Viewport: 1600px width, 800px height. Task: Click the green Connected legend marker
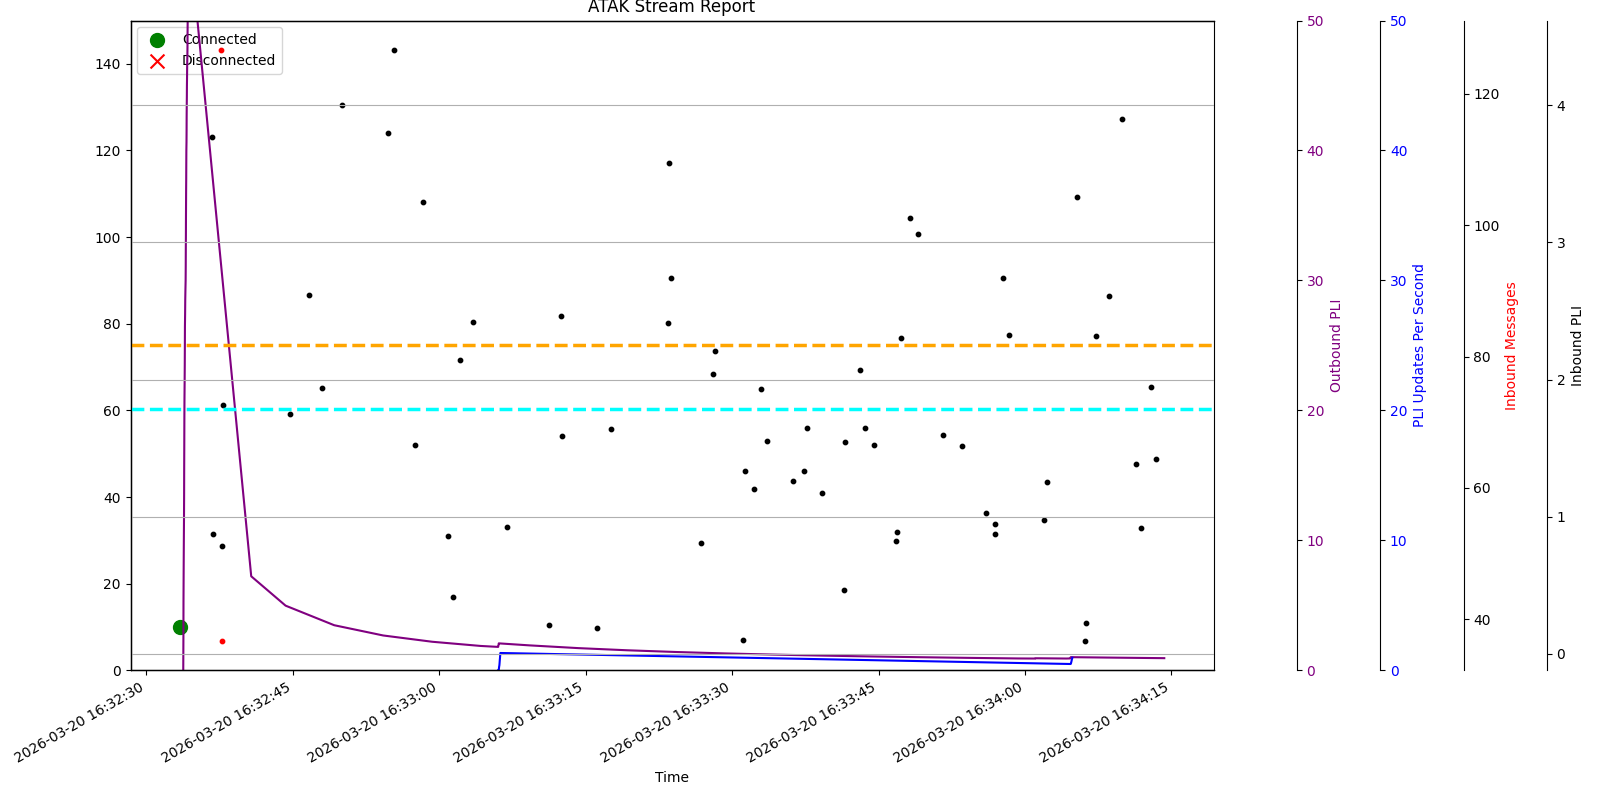[x=157, y=40]
